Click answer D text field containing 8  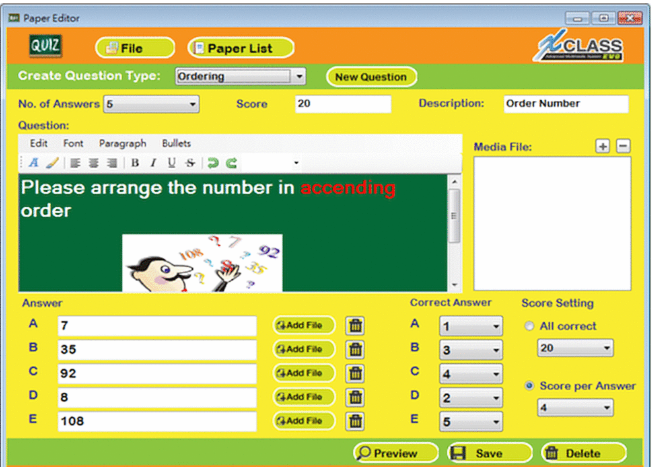(157, 398)
